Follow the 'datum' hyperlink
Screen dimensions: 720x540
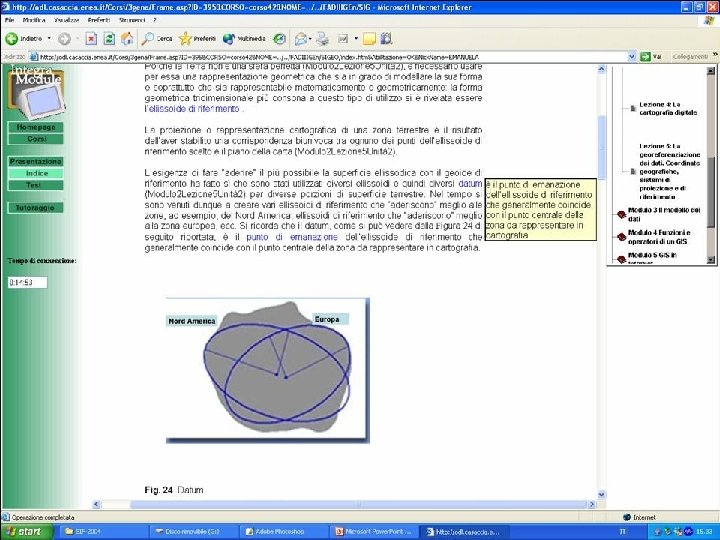point(470,184)
